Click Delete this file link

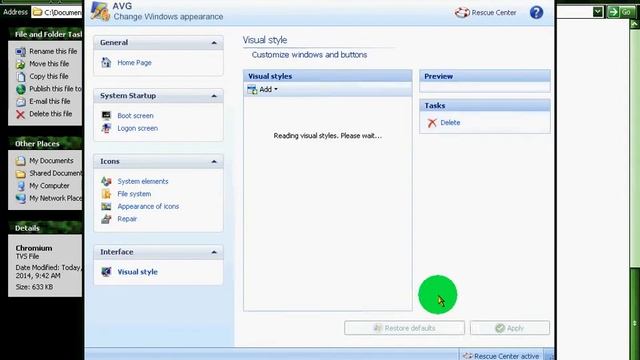pyautogui.click(x=51, y=114)
